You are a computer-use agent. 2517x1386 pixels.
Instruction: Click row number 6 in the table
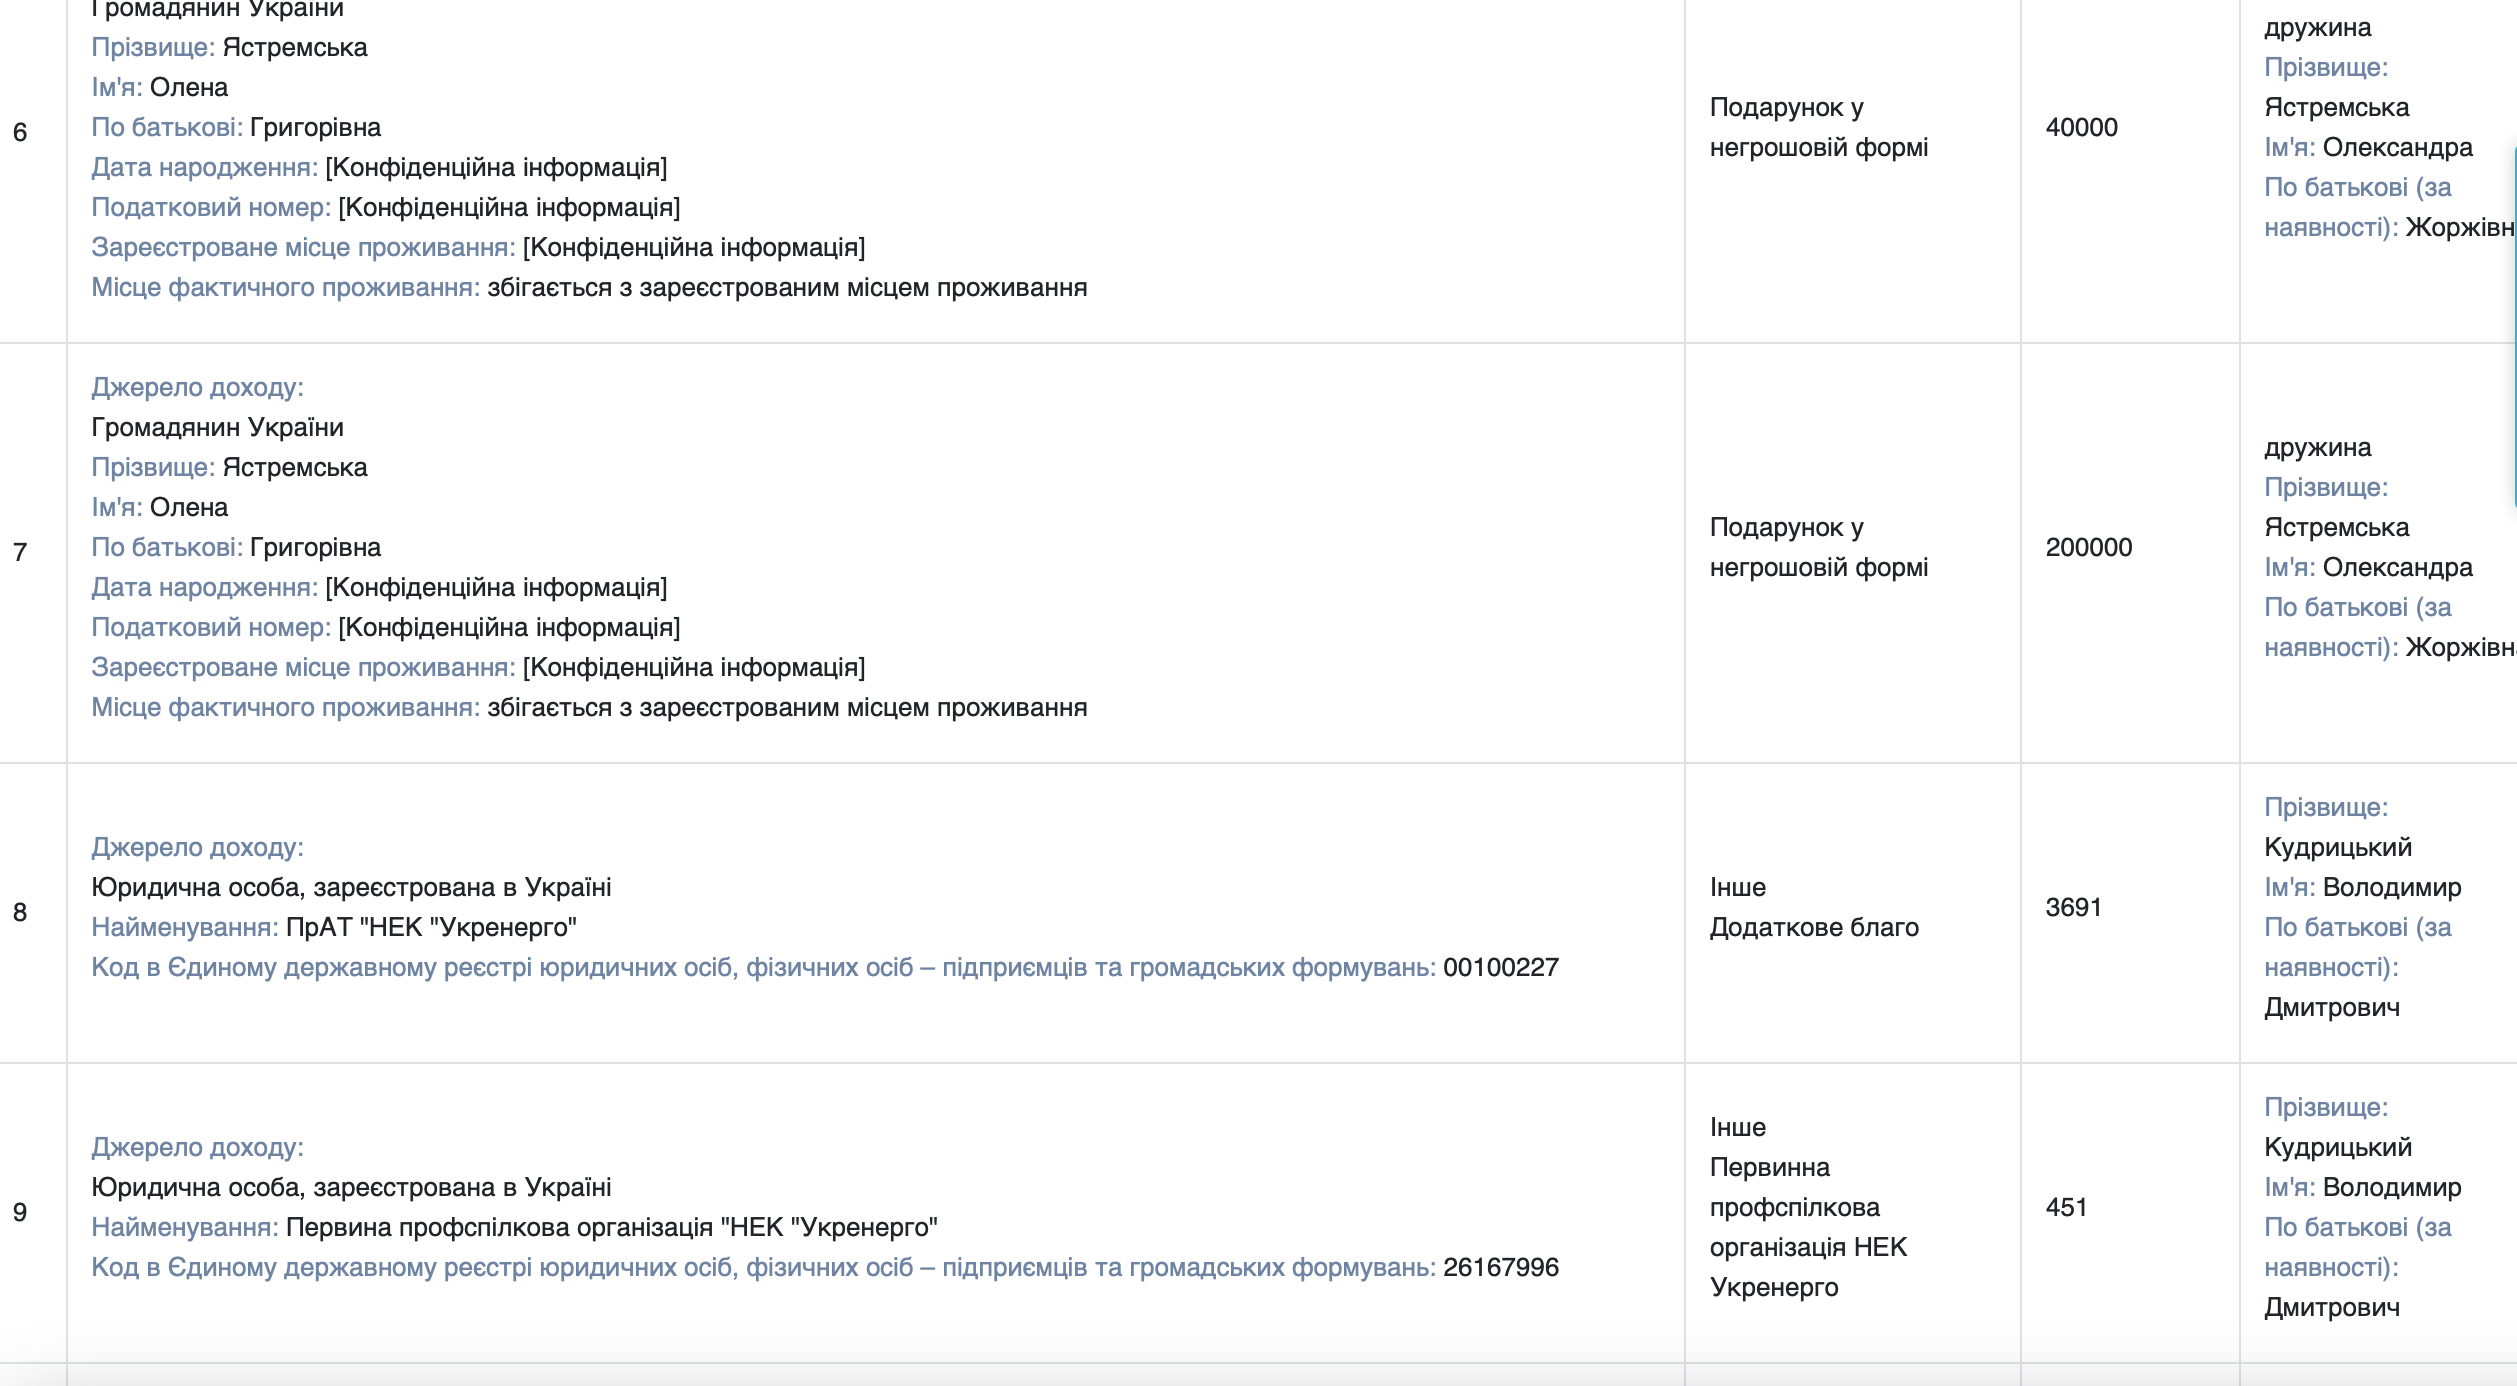(20, 132)
